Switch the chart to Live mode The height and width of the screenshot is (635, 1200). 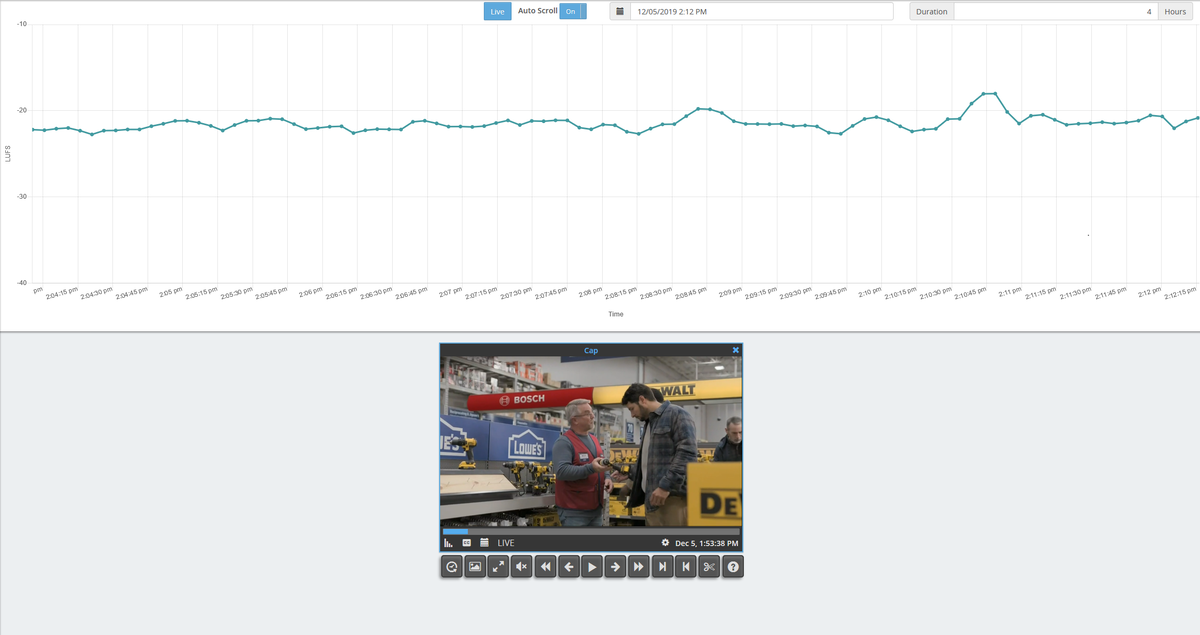coord(497,11)
